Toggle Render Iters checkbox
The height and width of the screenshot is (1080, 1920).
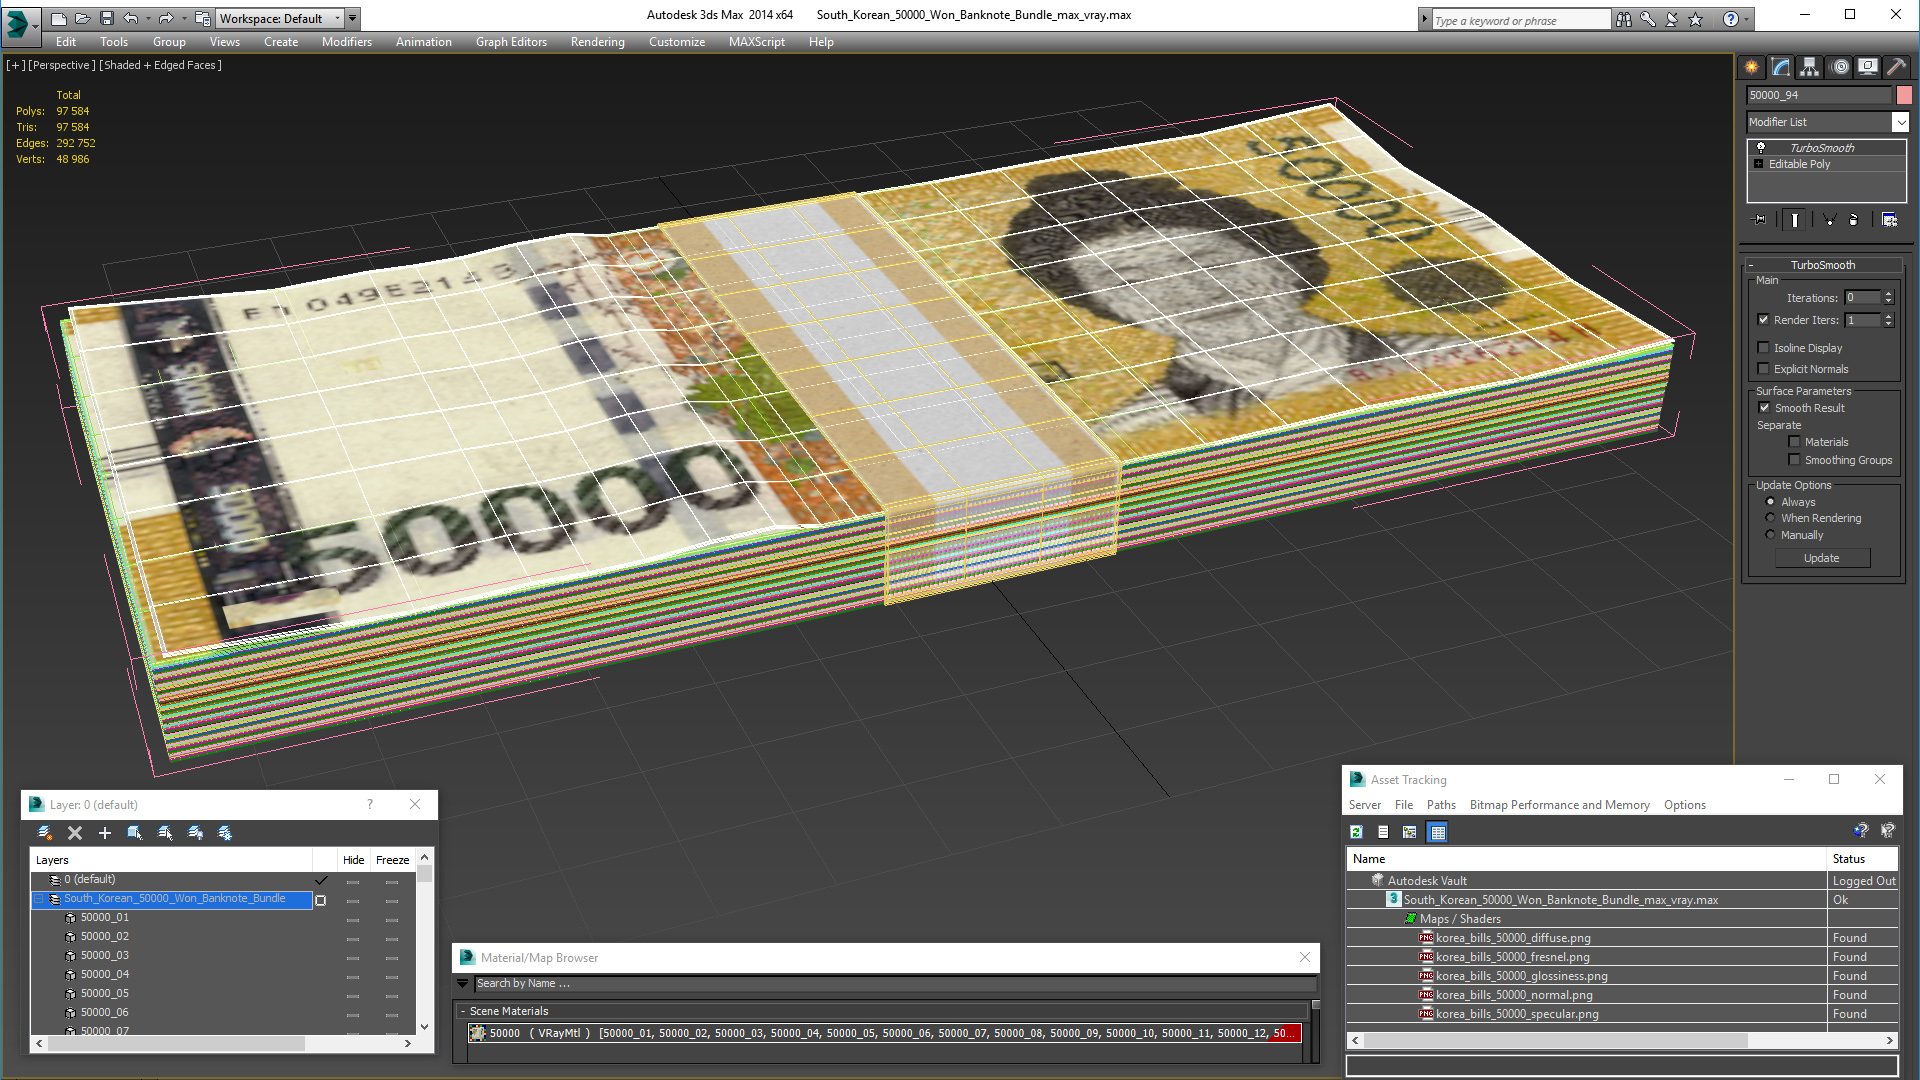pyautogui.click(x=1763, y=320)
